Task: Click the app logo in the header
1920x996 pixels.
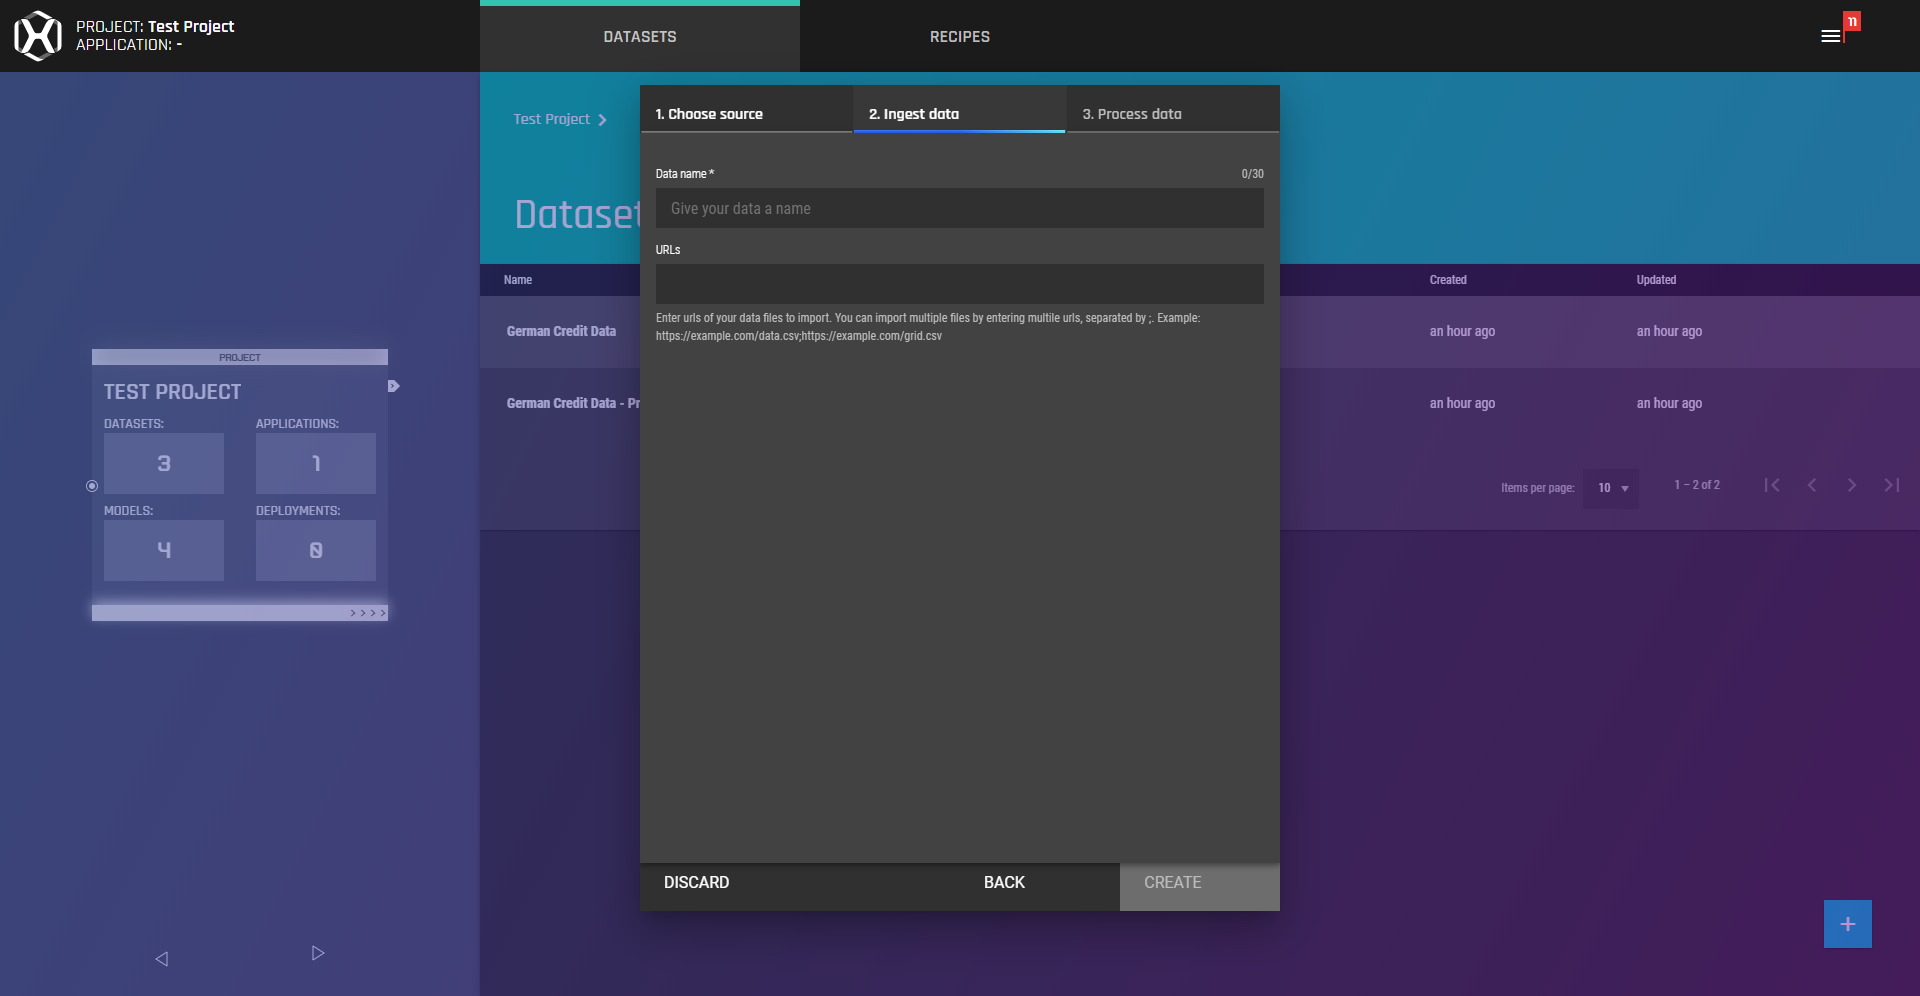Action: click(38, 36)
